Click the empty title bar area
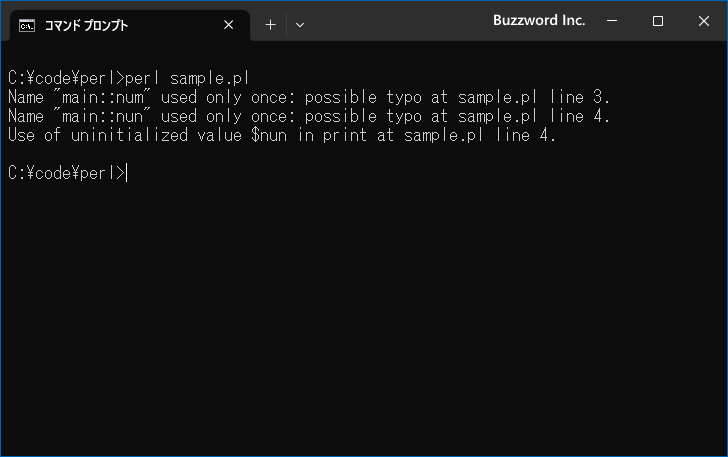The width and height of the screenshot is (728, 457). (x=395, y=23)
